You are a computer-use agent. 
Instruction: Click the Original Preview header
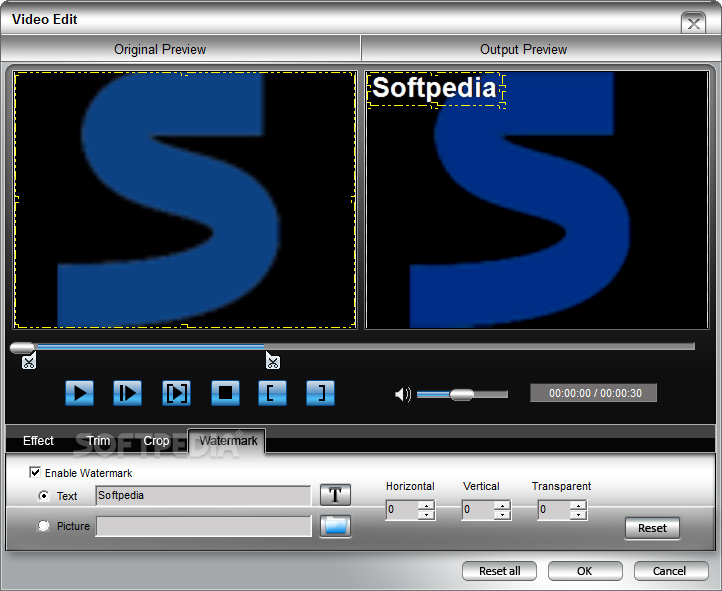pyautogui.click(x=160, y=49)
